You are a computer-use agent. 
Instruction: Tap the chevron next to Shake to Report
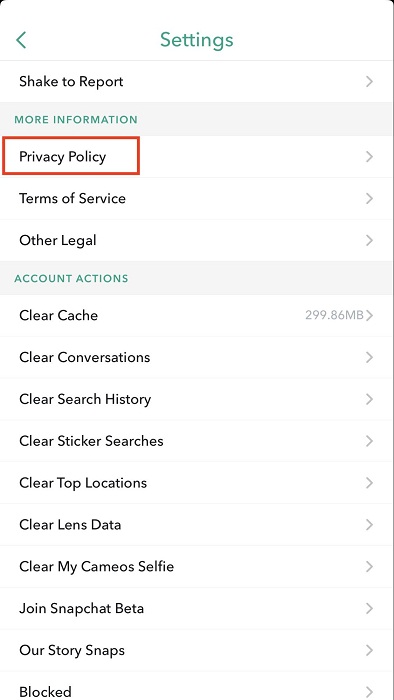pyautogui.click(x=369, y=82)
